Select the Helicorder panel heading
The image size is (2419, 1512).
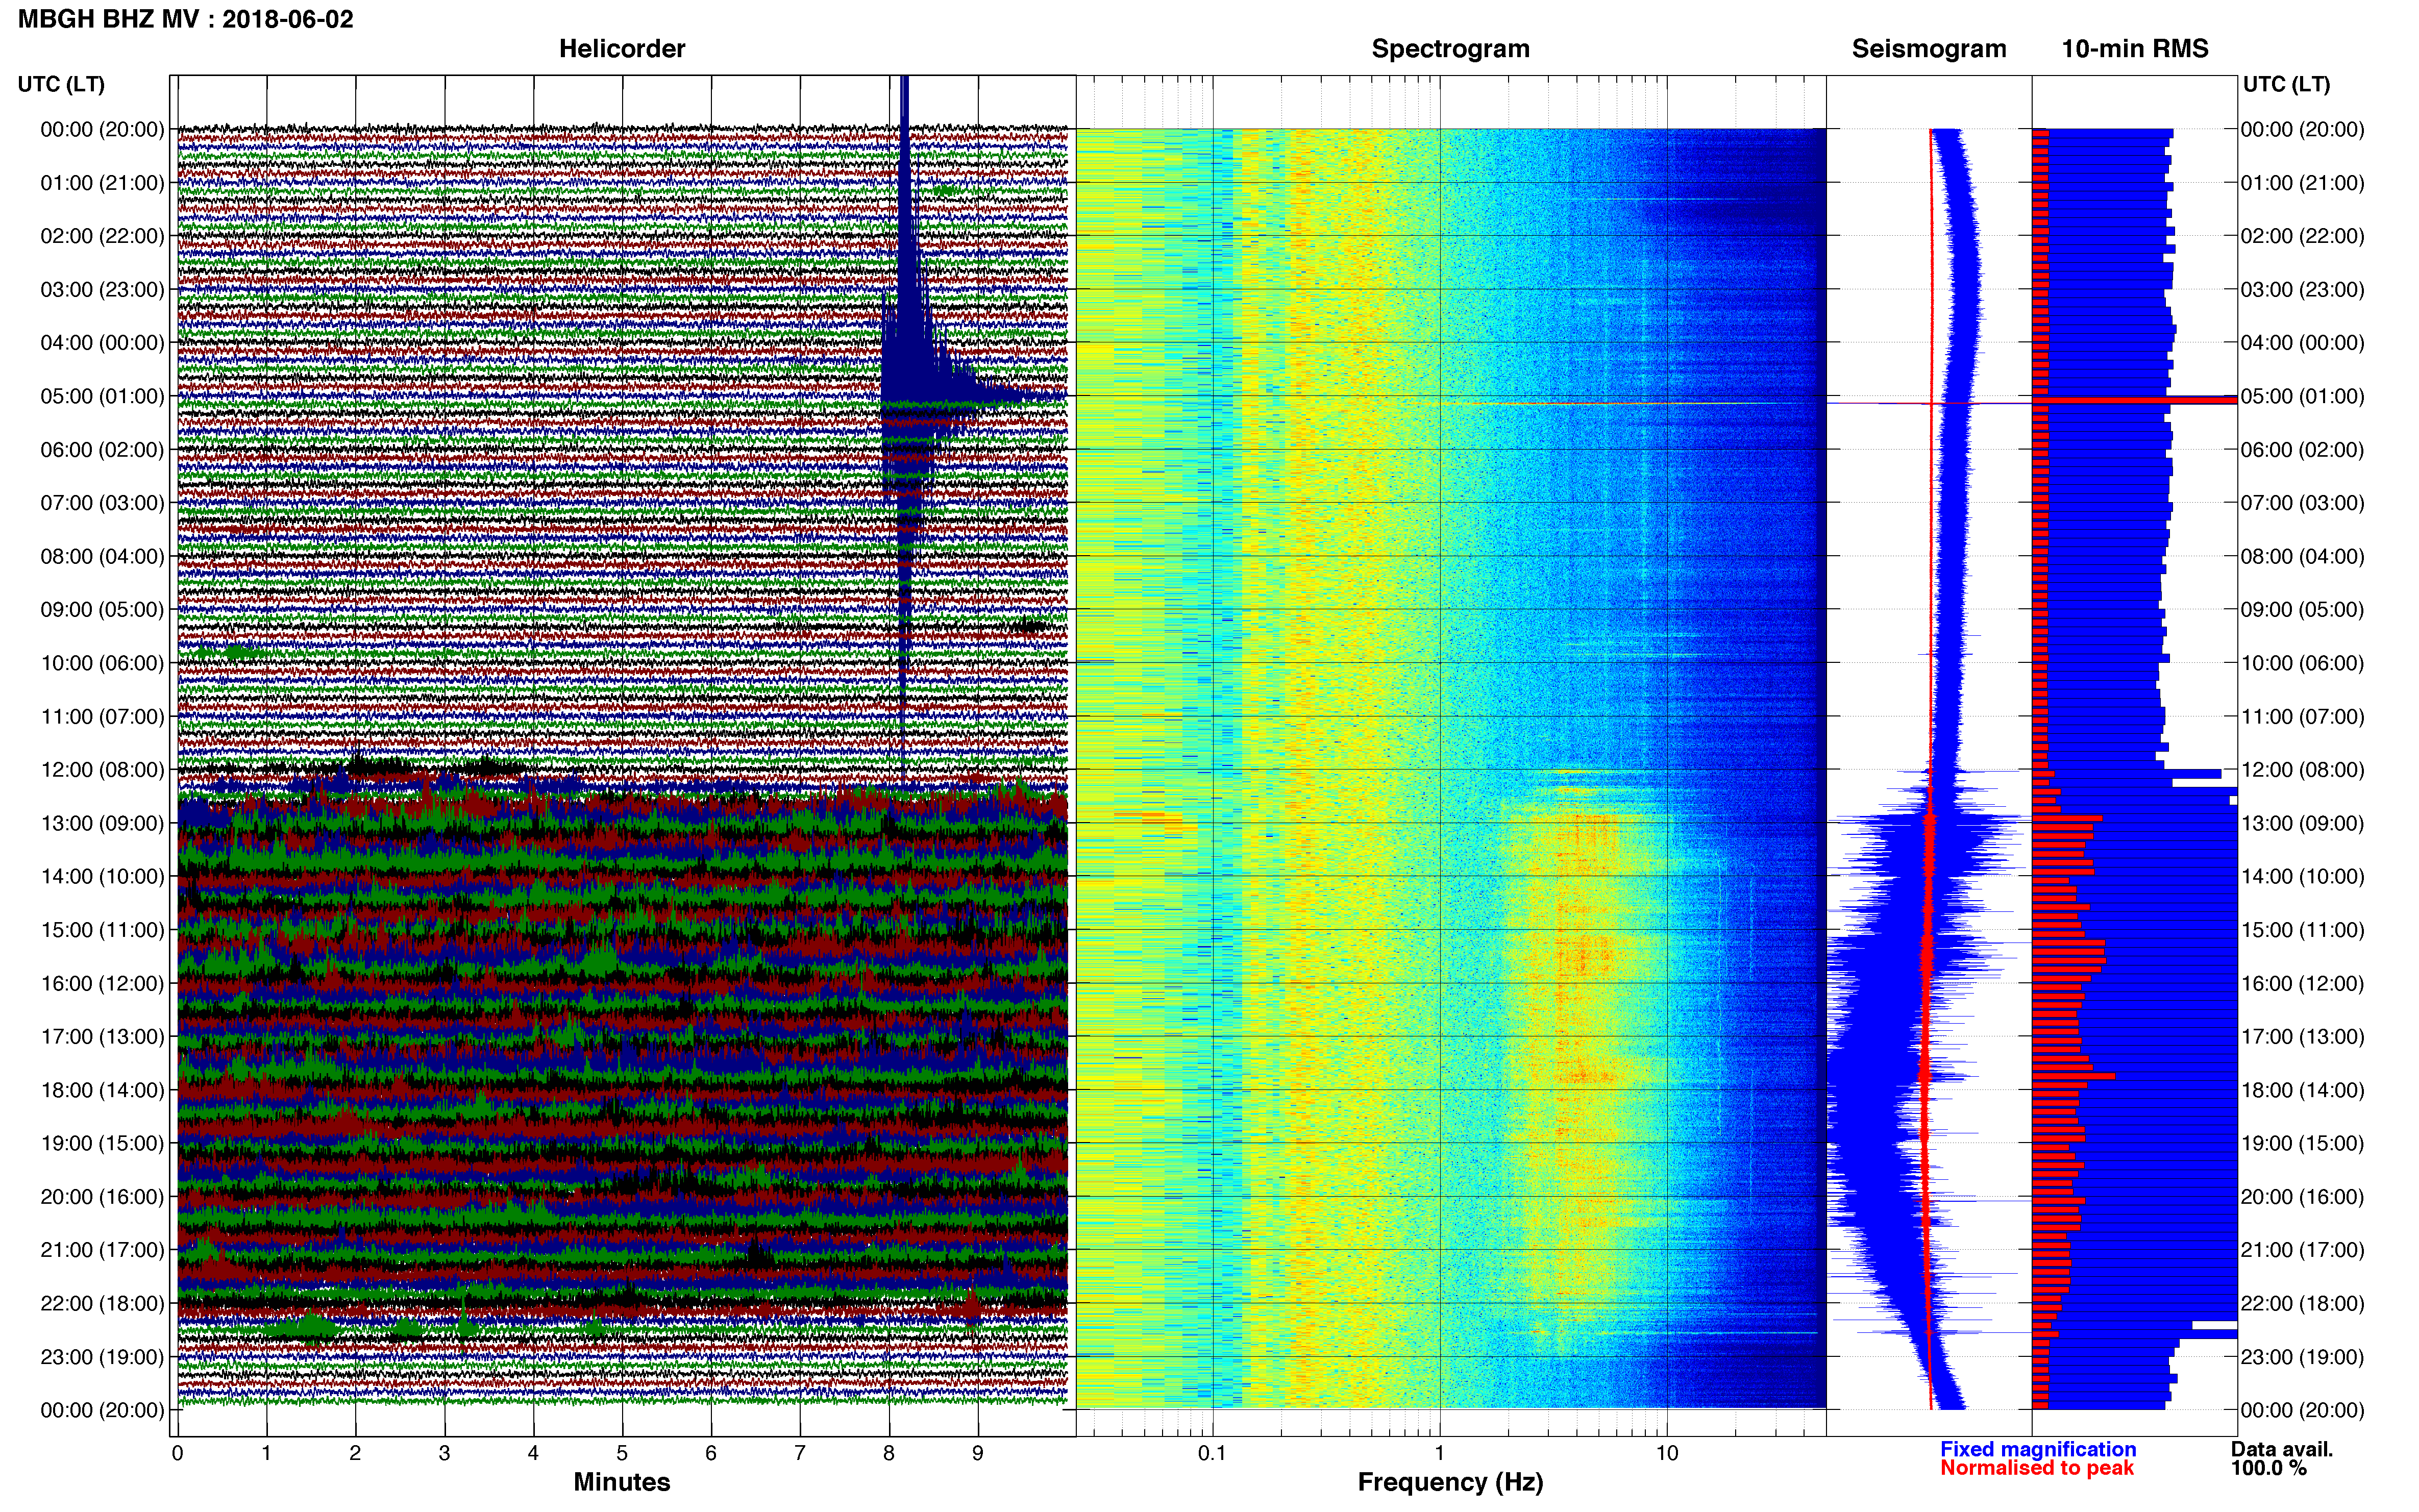coord(622,49)
